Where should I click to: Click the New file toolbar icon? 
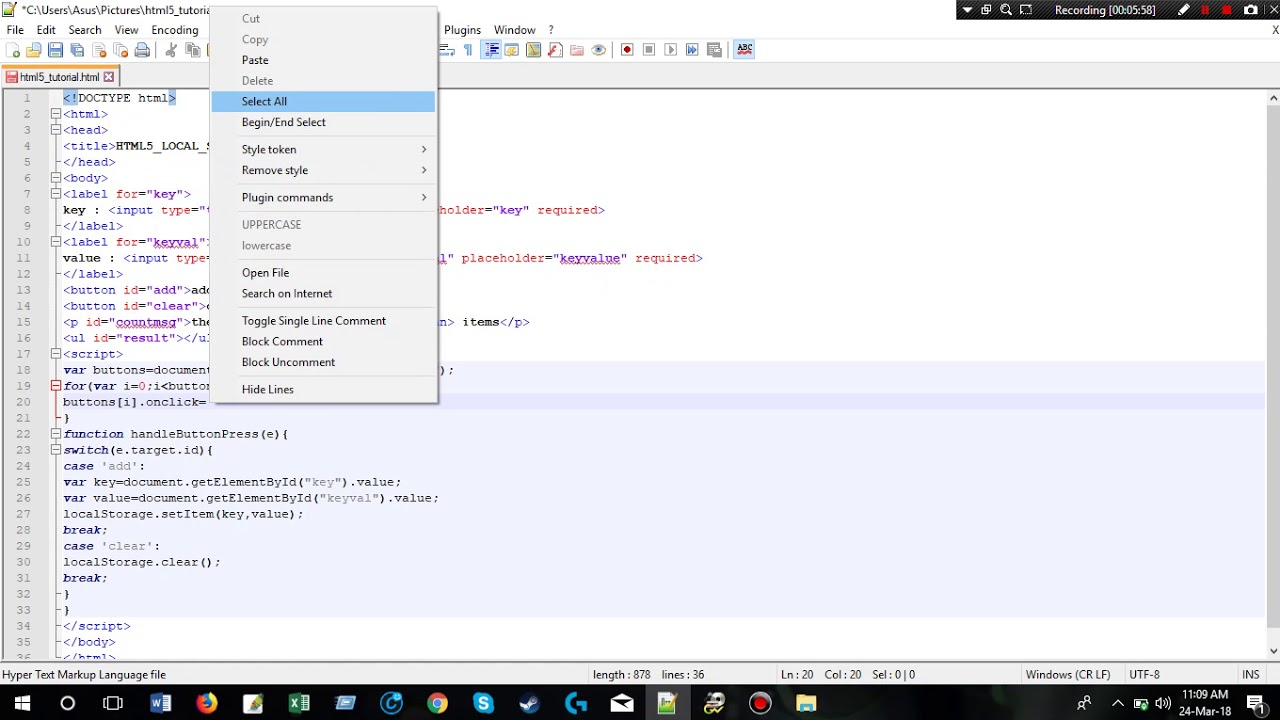coord(13,50)
